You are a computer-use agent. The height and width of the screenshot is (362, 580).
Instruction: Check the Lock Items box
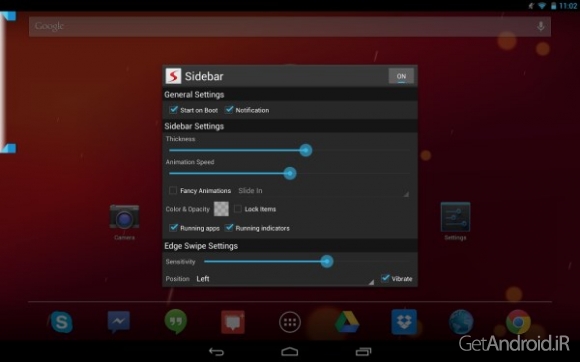pos(238,209)
